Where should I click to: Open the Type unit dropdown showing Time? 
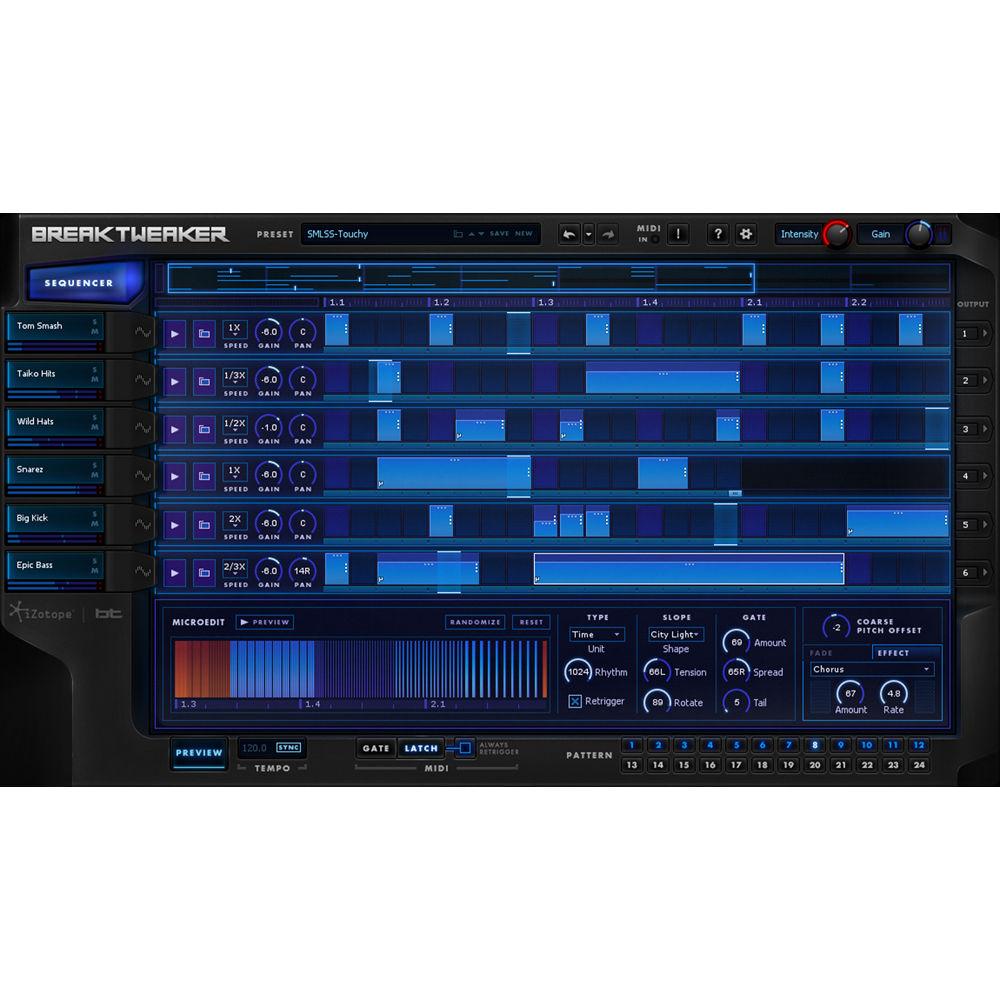[597, 634]
